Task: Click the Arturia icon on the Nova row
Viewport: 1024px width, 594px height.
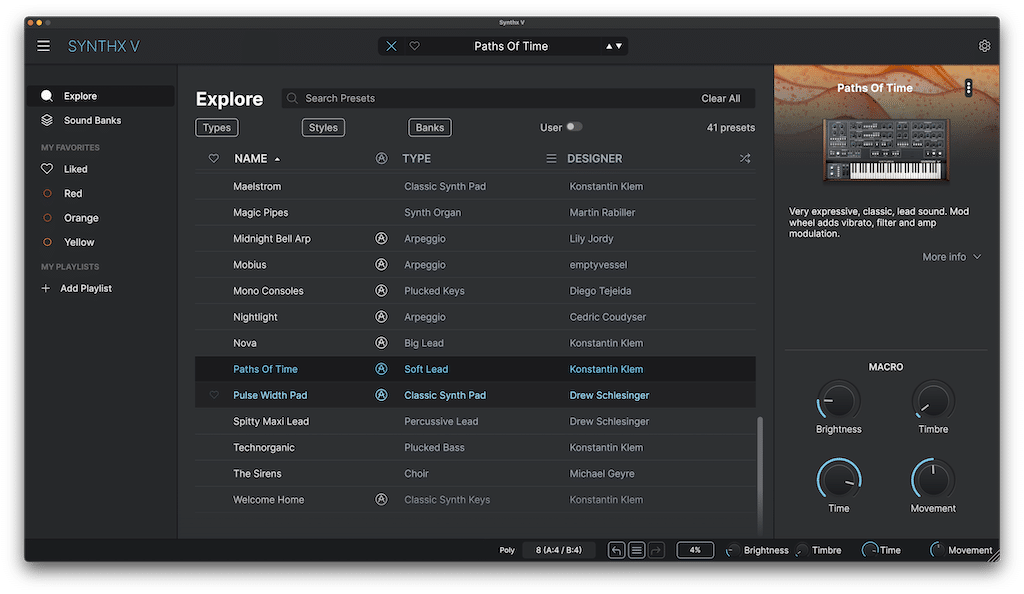Action: [381, 343]
